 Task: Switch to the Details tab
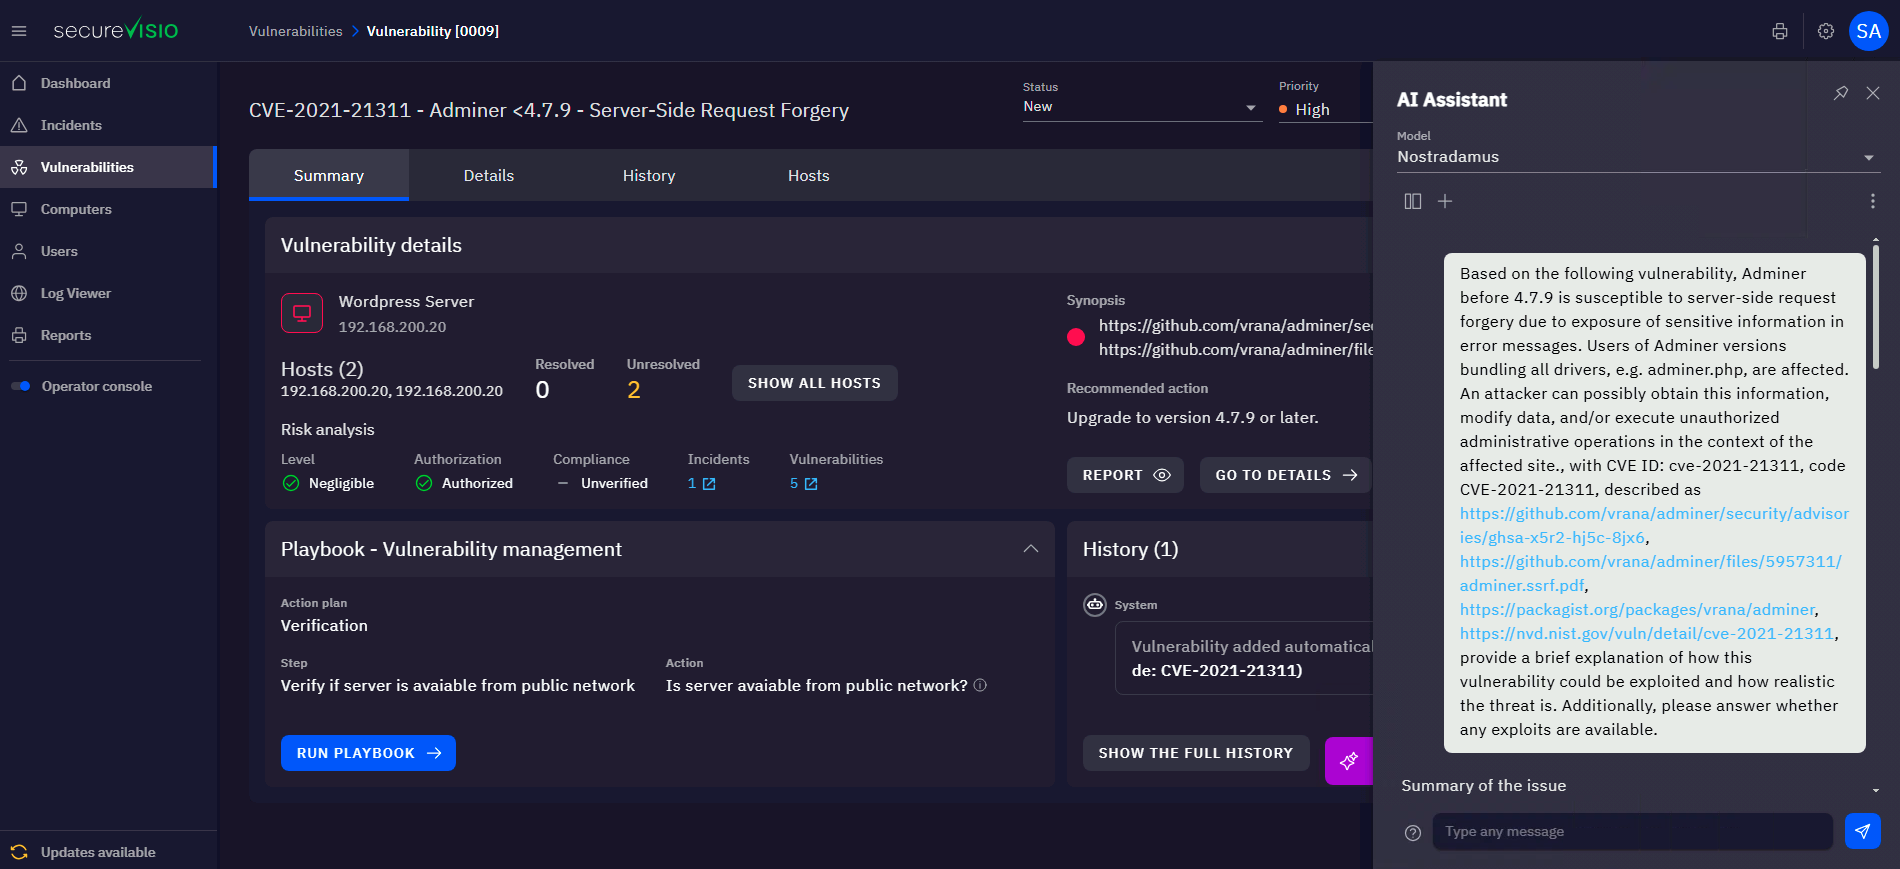[x=488, y=175]
